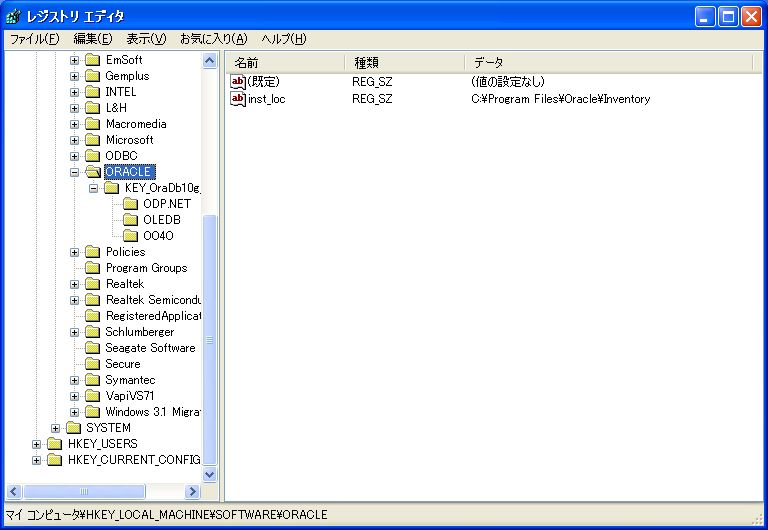Click the string icon of inst_loc value
The width and height of the screenshot is (768, 530).
(238, 99)
